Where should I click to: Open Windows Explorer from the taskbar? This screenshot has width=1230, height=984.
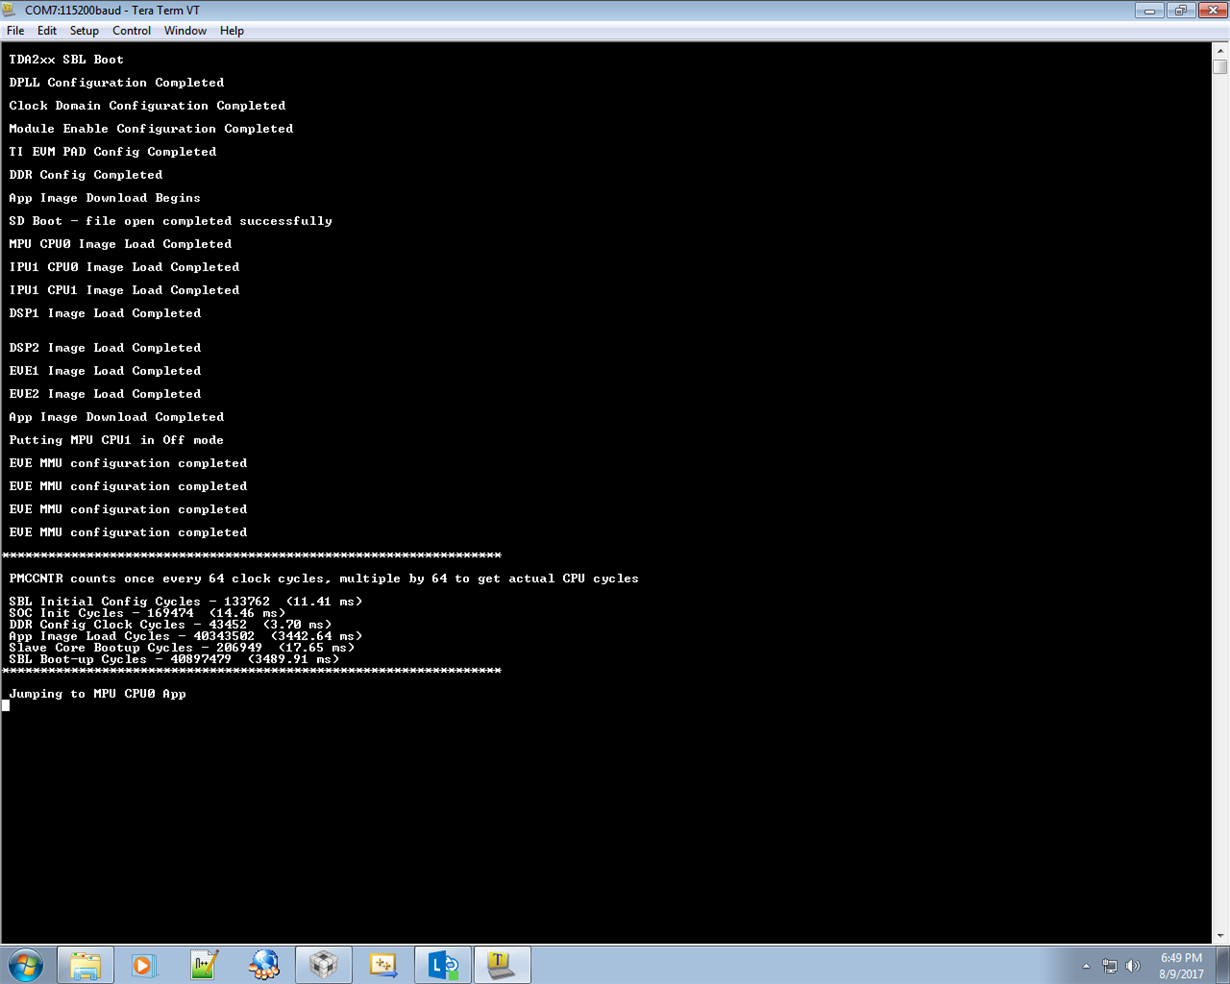(x=85, y=965)
